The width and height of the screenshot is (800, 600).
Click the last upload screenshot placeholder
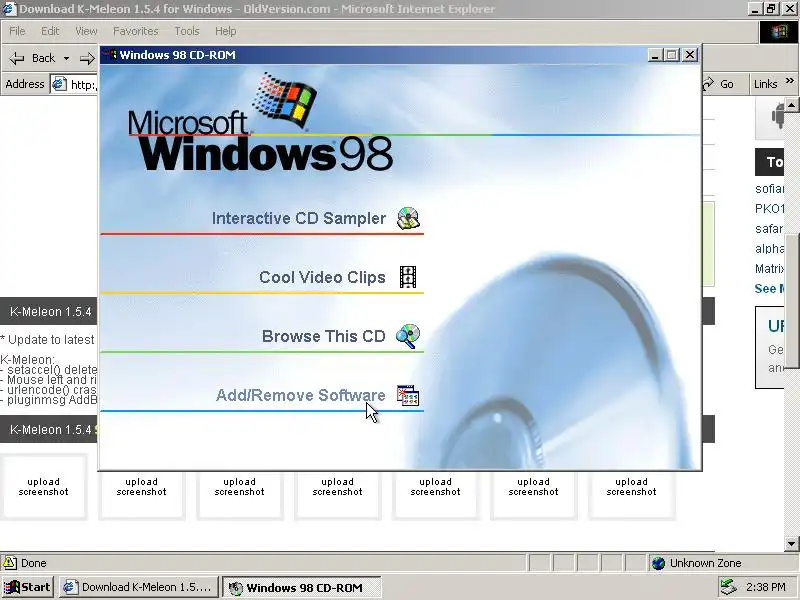631,487
